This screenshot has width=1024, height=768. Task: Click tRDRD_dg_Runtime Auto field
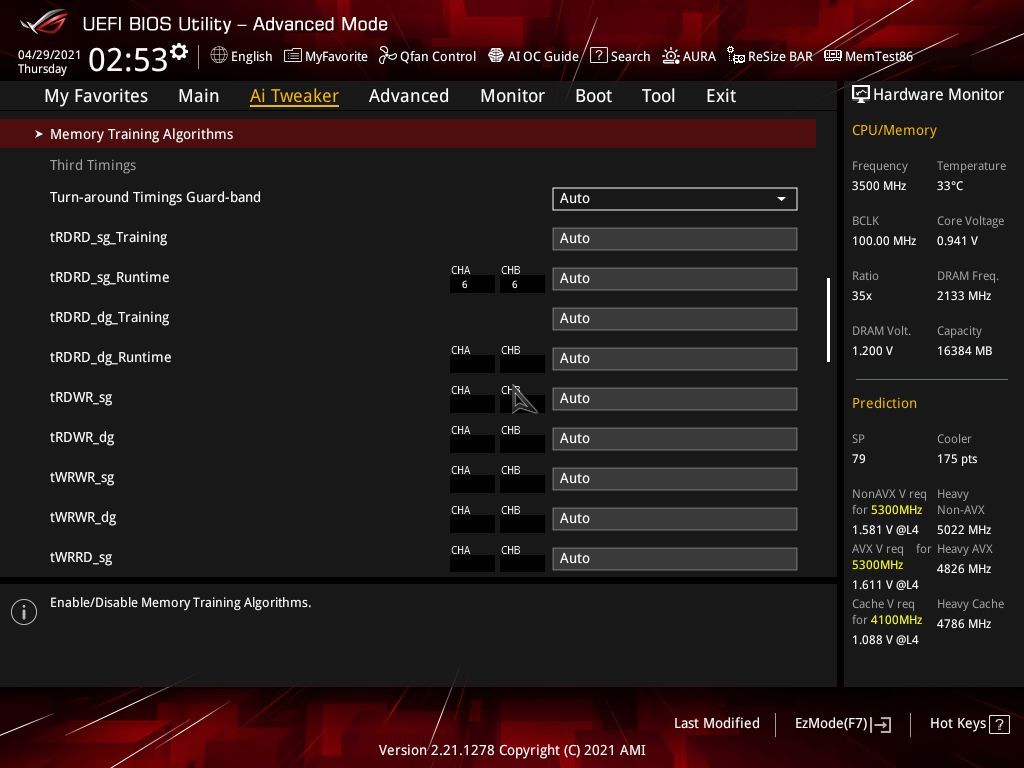point(675,359)
